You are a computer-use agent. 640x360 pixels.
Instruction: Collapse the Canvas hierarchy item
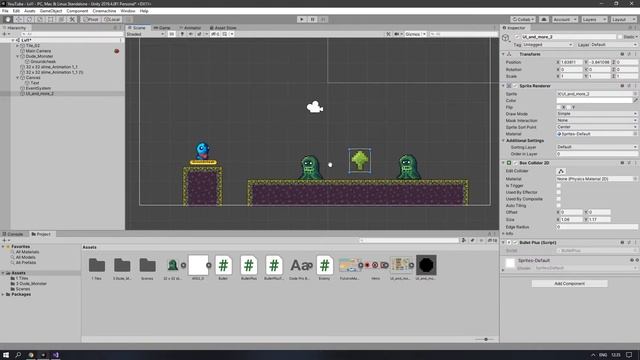point(18,78)
